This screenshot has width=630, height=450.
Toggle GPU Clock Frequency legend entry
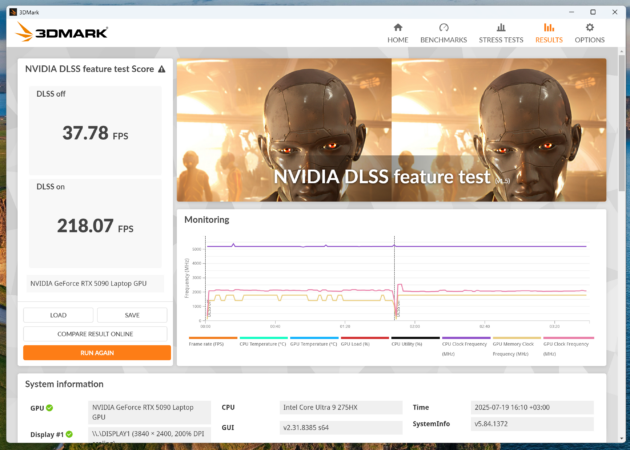[567, 346]
